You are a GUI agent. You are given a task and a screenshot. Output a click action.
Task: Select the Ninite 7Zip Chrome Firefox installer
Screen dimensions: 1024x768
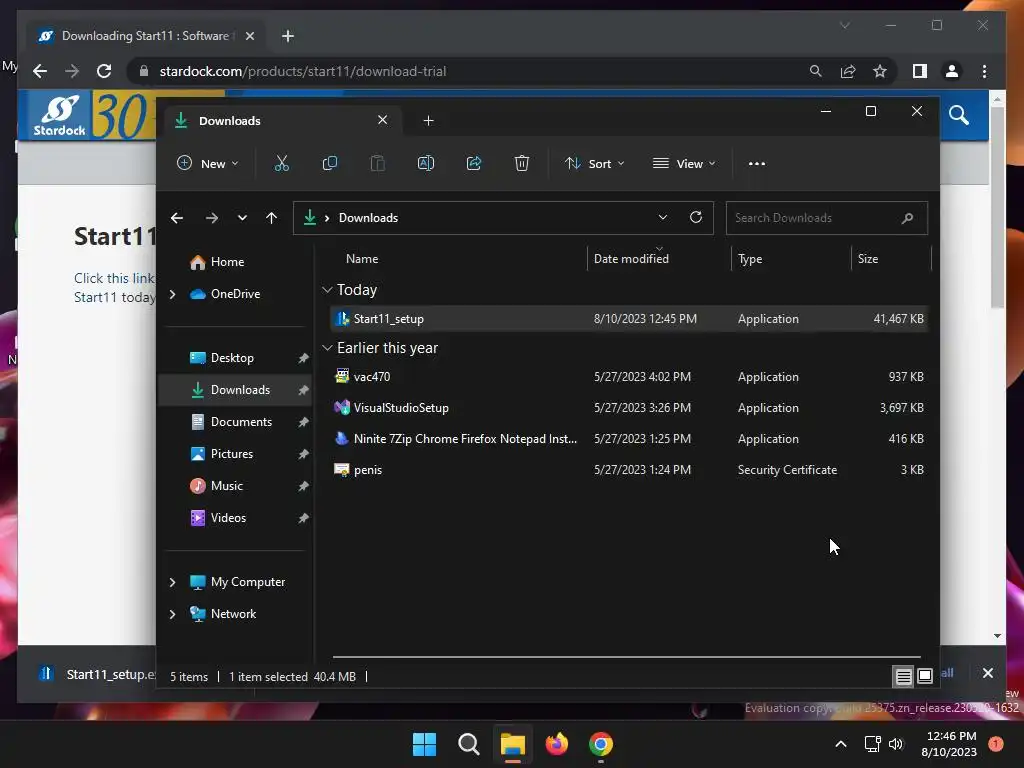[629, 439]
